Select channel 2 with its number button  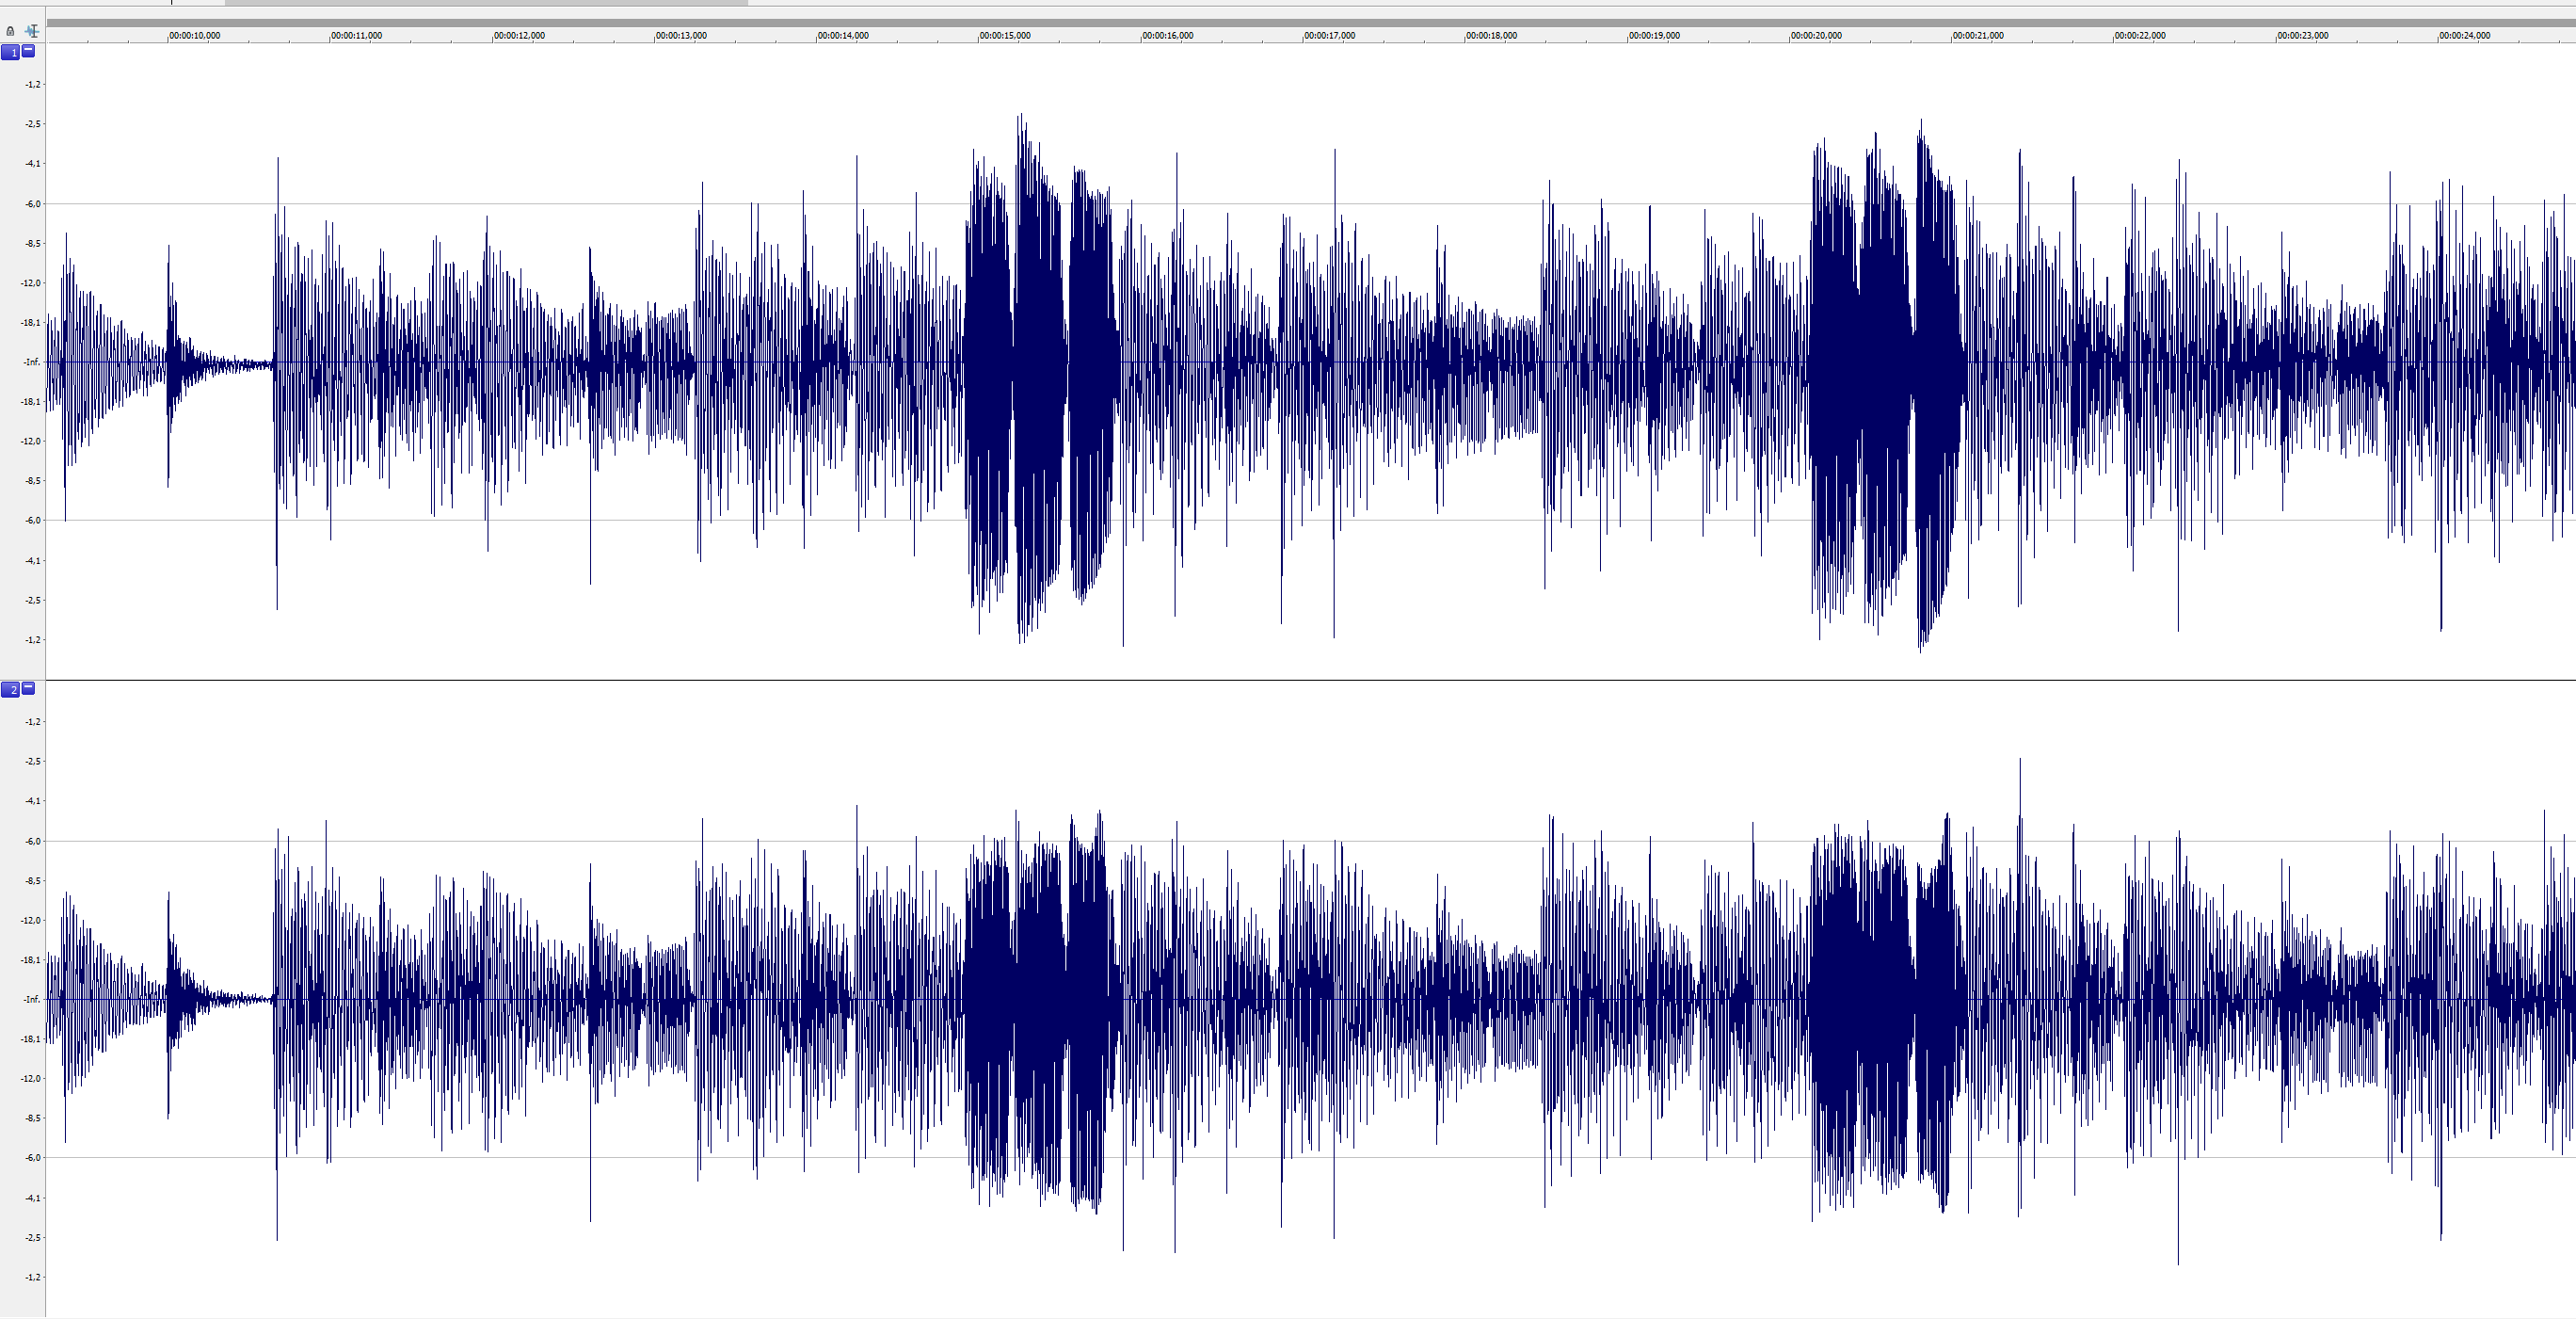10,690
